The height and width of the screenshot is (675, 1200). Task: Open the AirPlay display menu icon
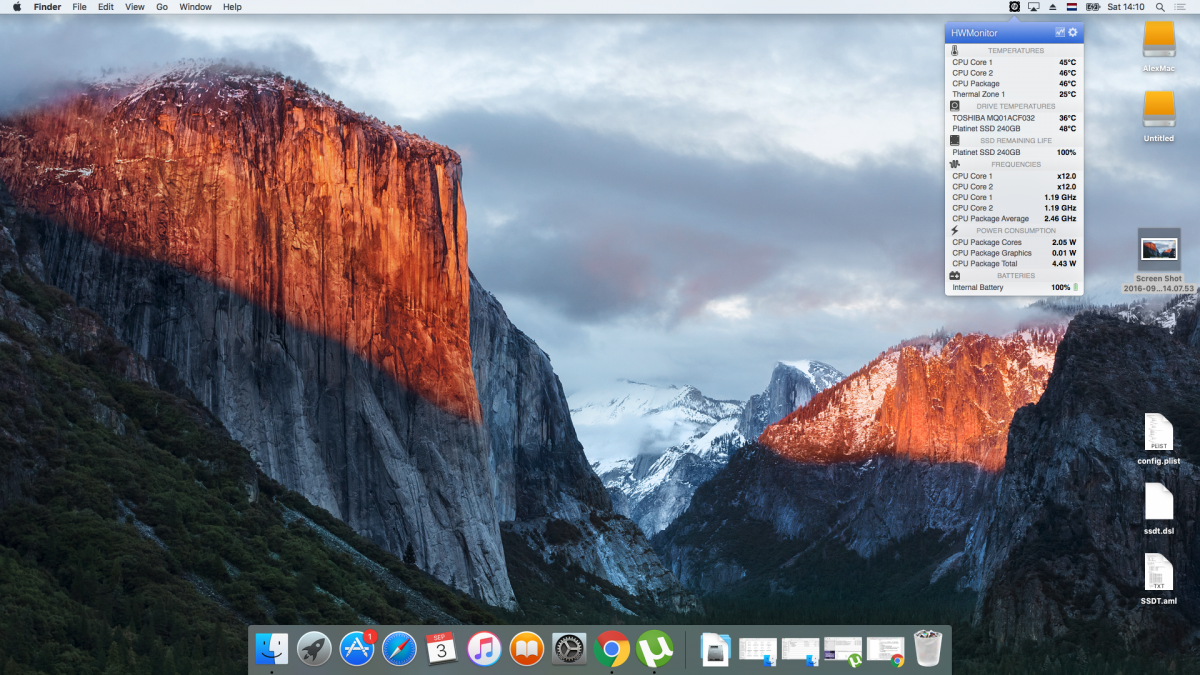click(1033, 7)
